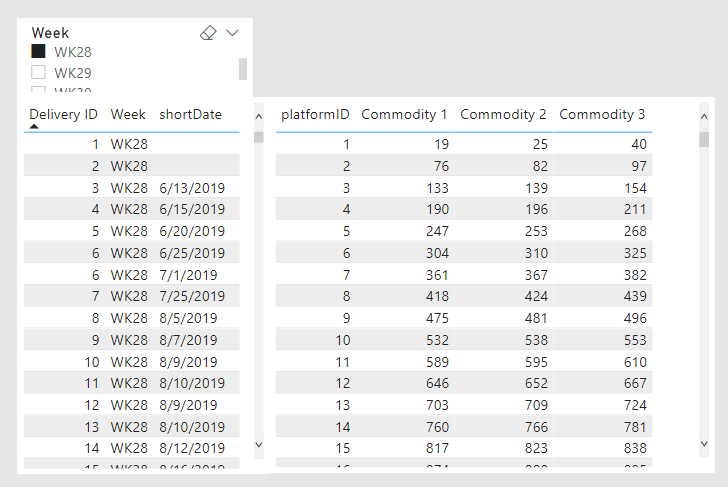
Task: Select Commodity 3 value 382
Action: pos(635,275)
